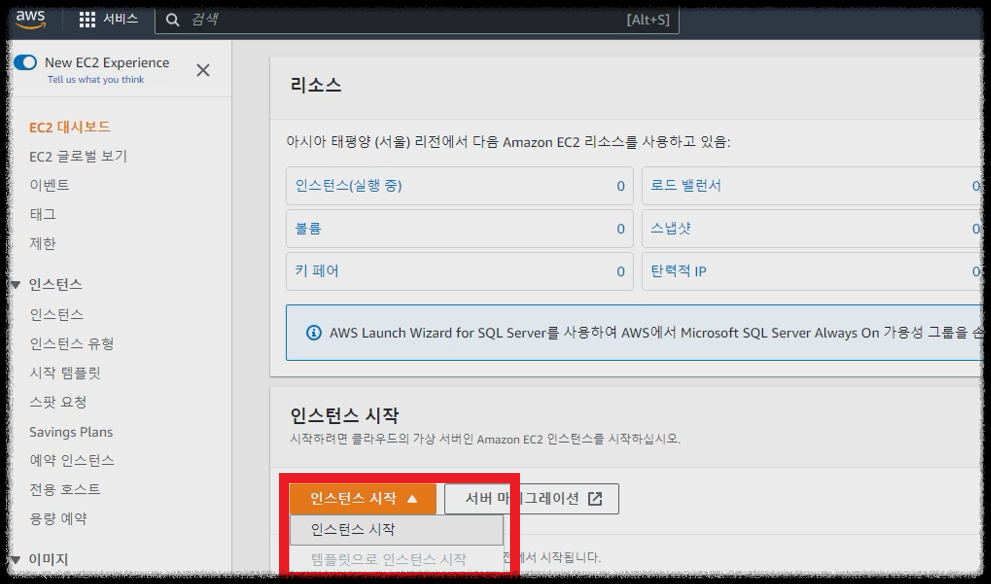Click the orange 인스턴스 시작 dropdown button
Screen dimensions: 991x584
pos(363,499)
